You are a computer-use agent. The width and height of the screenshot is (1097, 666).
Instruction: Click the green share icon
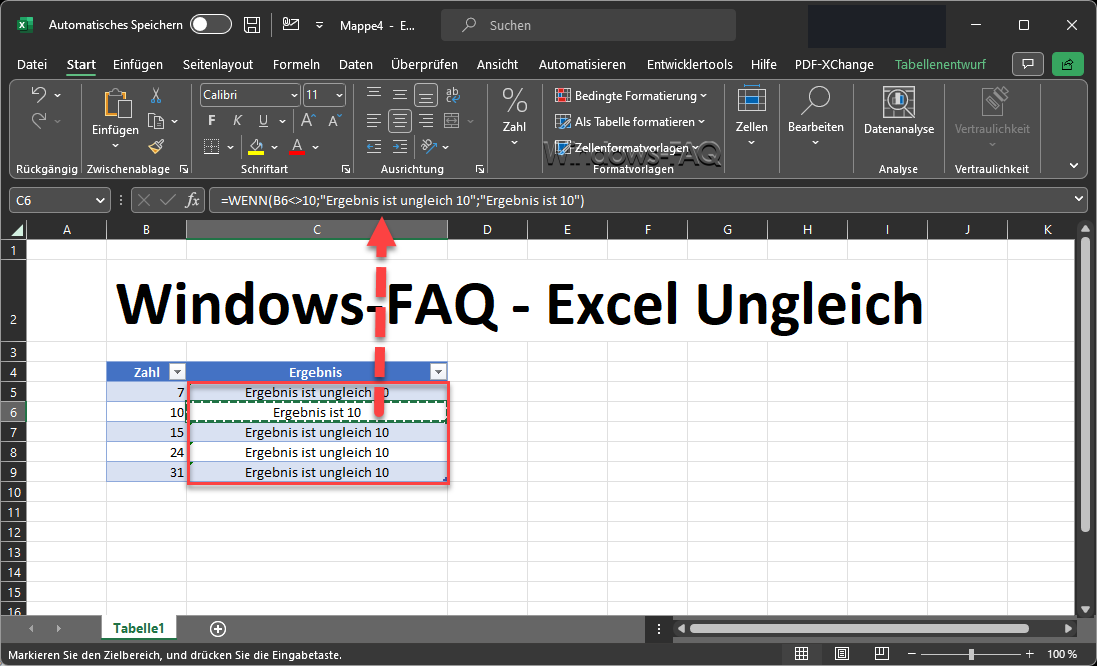[1068, 64]
